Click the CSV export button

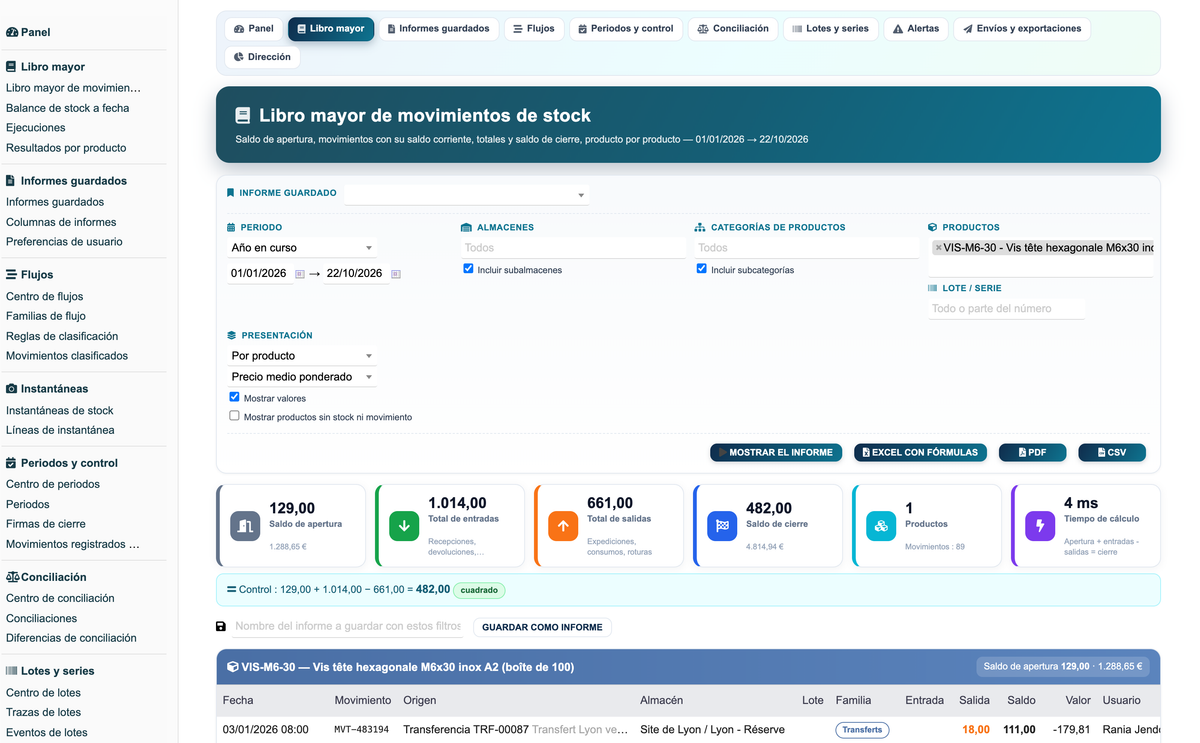click(x=1112, y=453)
